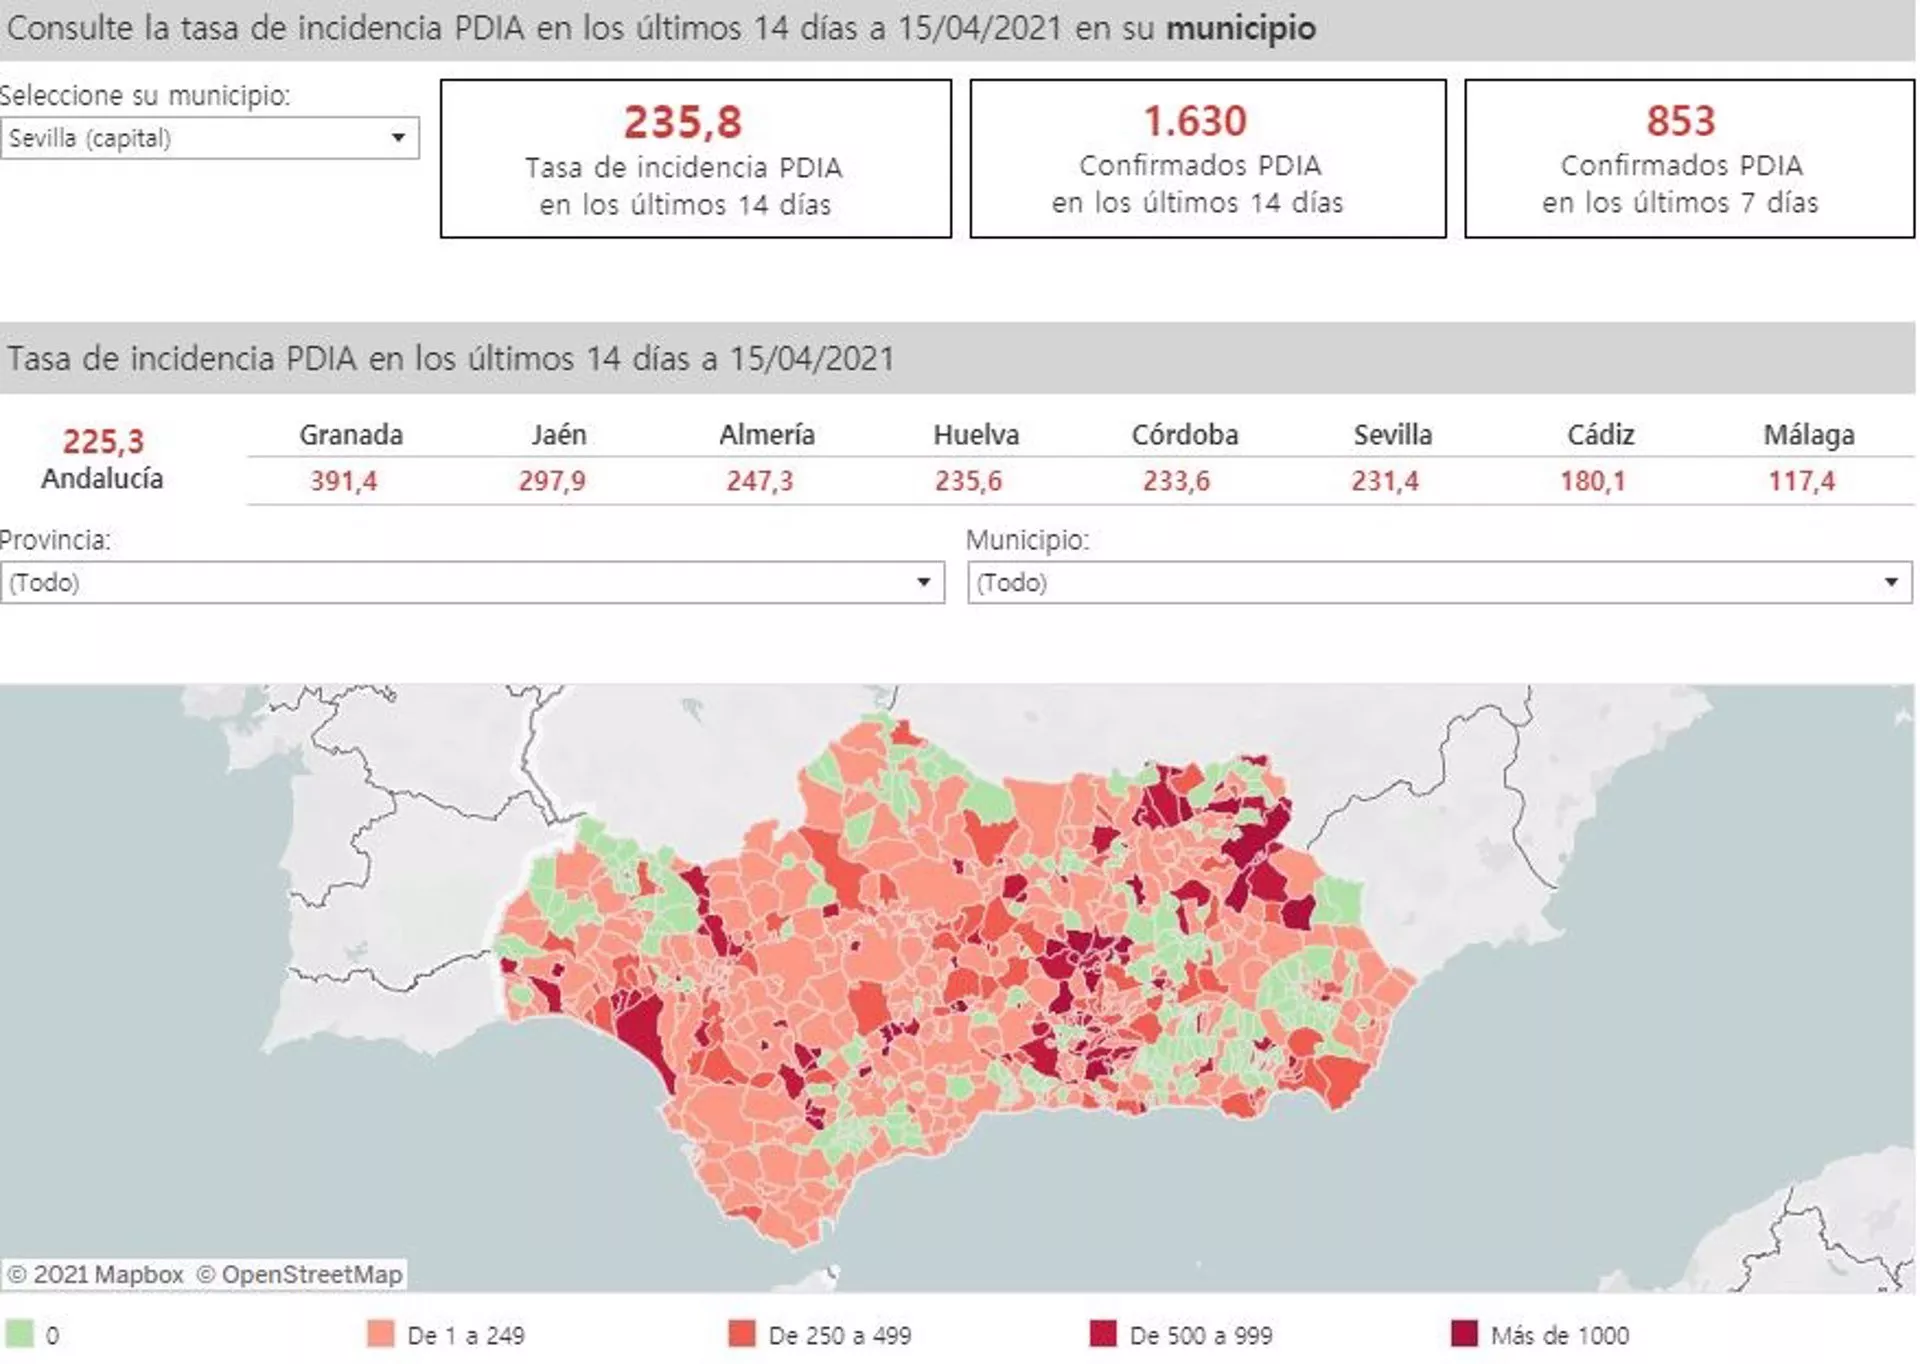The height and width of the screenshot is (1364, 1920).
Task: Click the Andalucía total value 225,3
Action: coord(103,441)
